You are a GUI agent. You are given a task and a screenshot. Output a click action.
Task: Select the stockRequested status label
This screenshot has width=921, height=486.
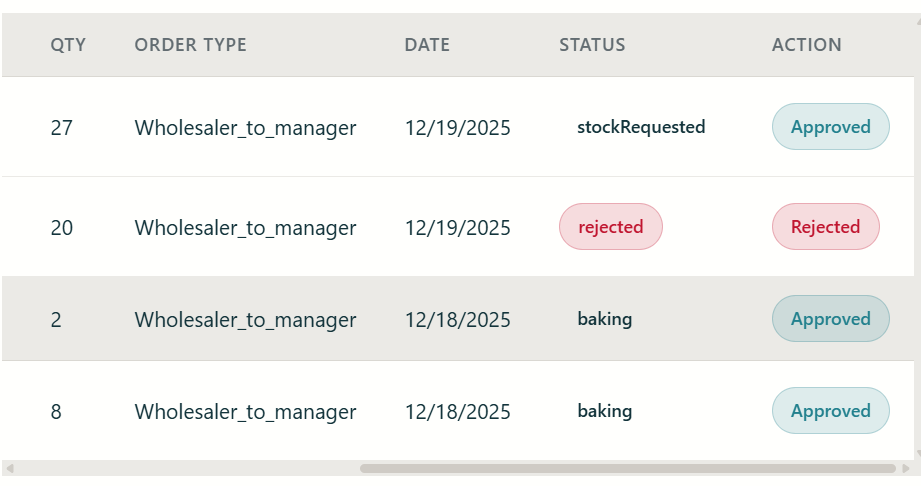point(641,127)
